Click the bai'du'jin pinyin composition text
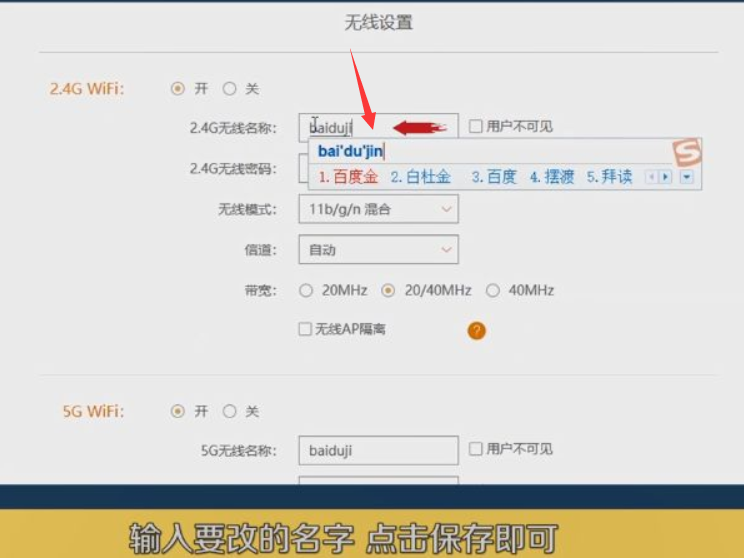The width and height of the screenshot is (744, 558). pos(350,151)
